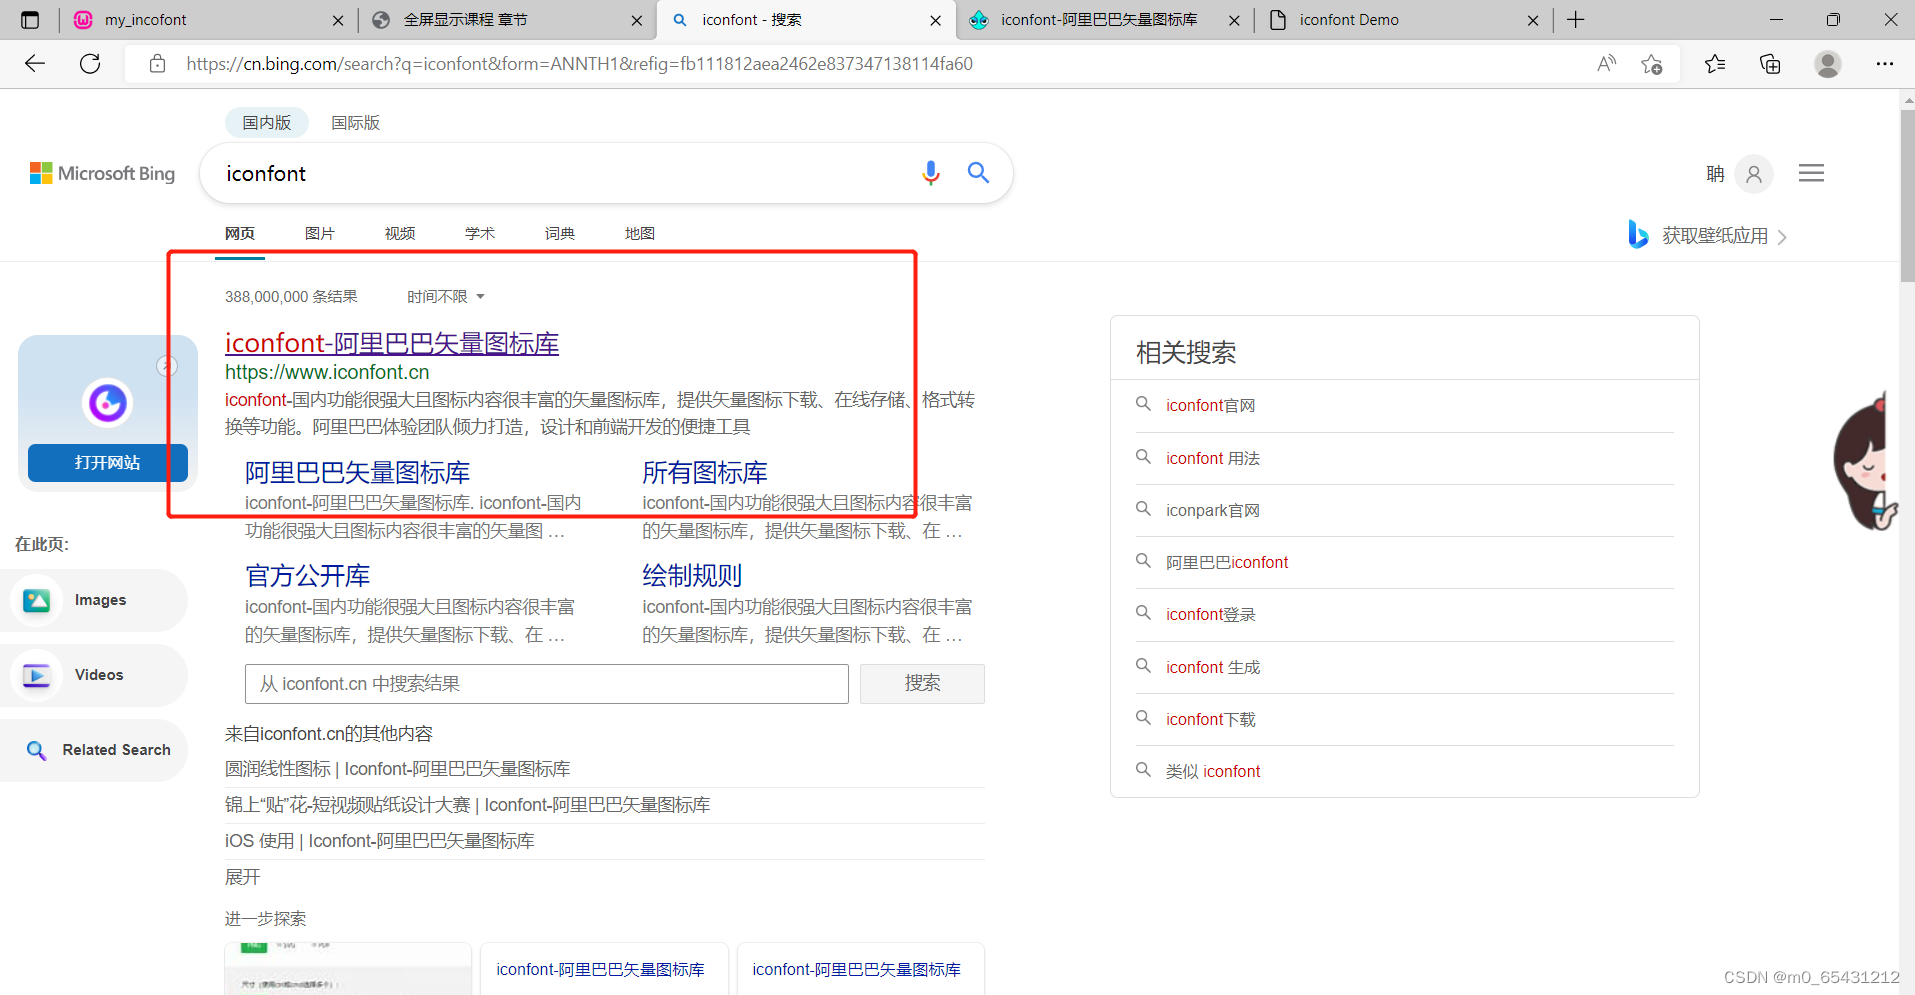Click the 打开网站 button
This screenshot has width=1915, height=995.
tap(108, 462)
